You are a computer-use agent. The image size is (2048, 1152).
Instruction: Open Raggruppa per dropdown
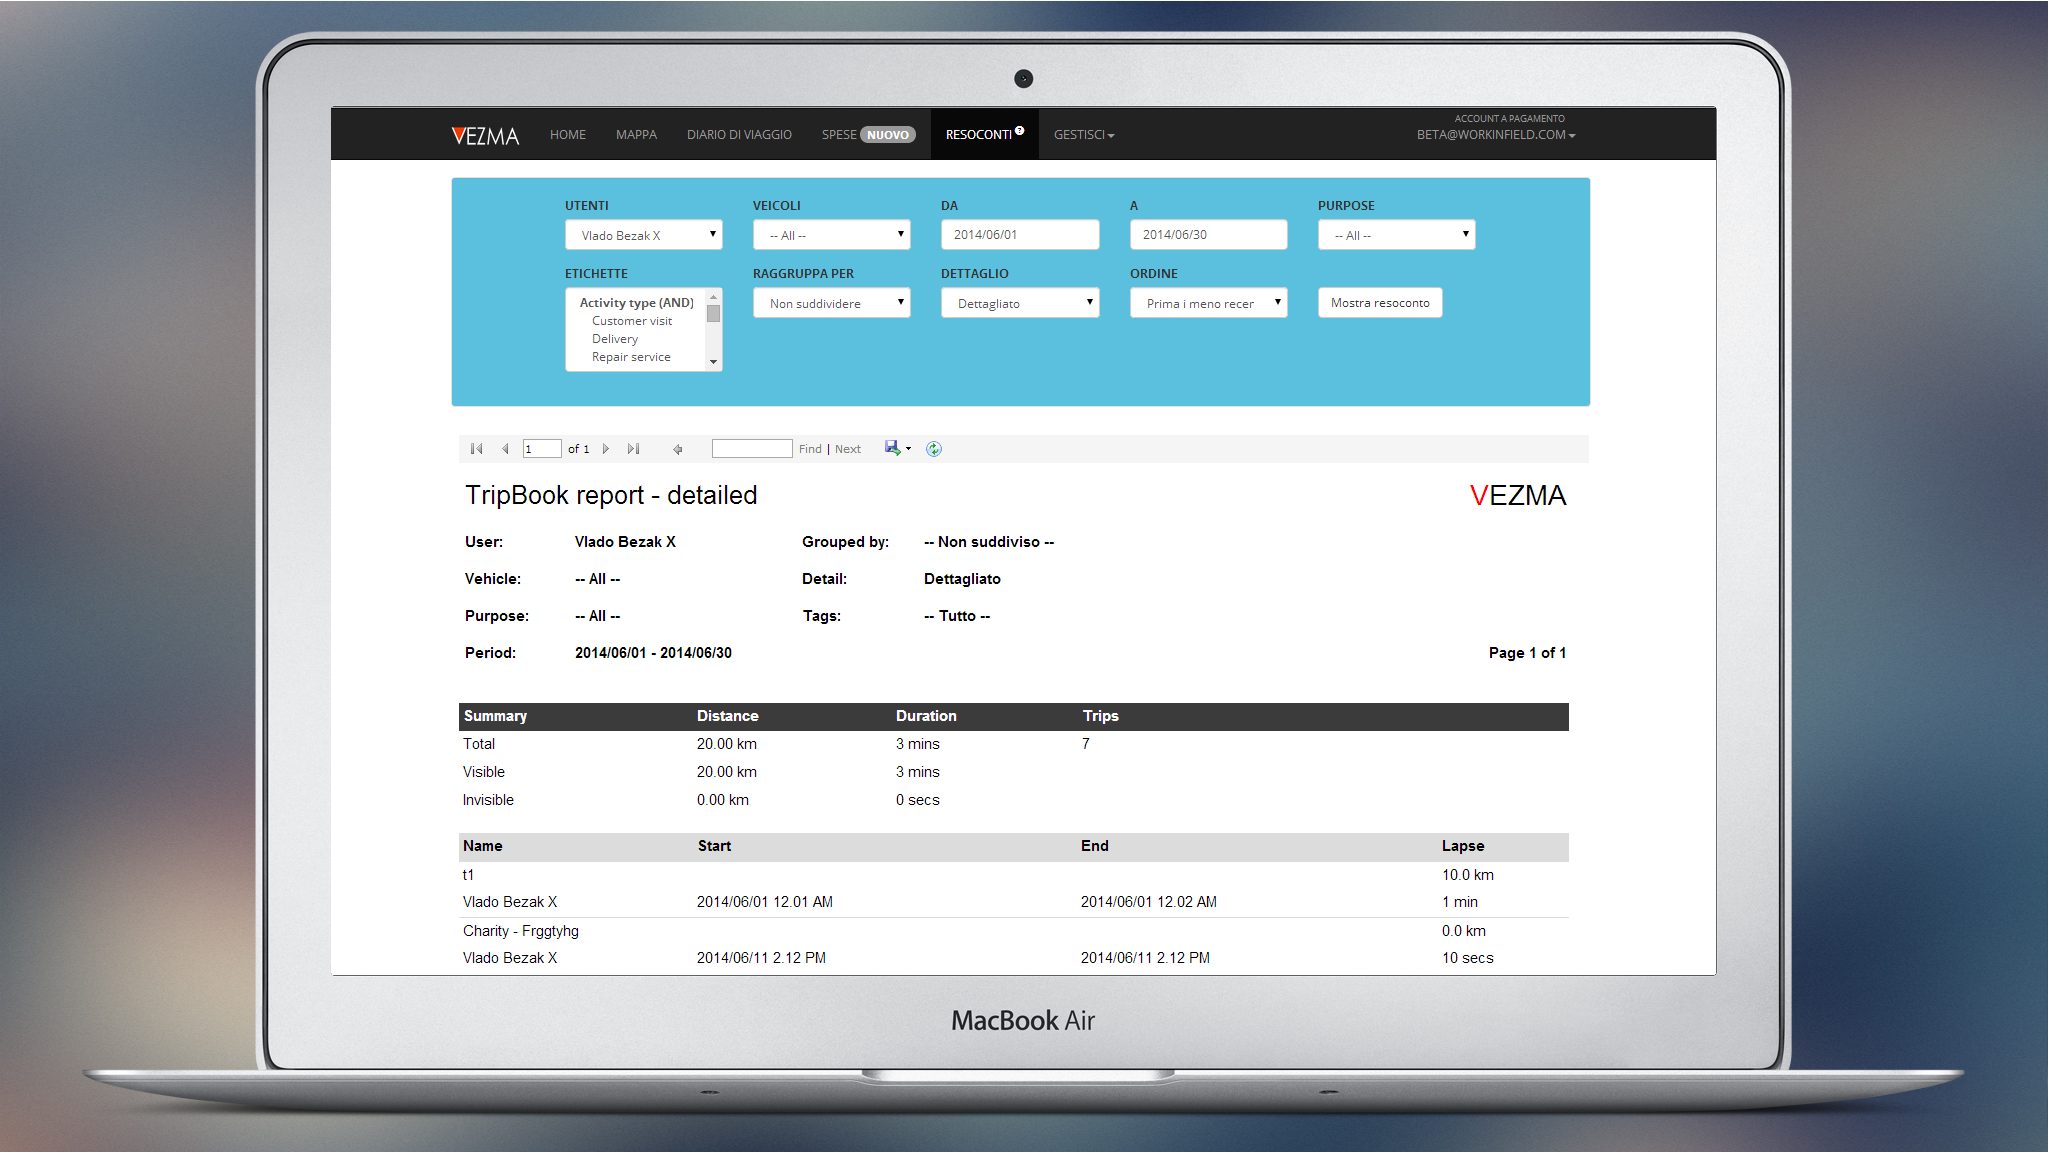831,303
